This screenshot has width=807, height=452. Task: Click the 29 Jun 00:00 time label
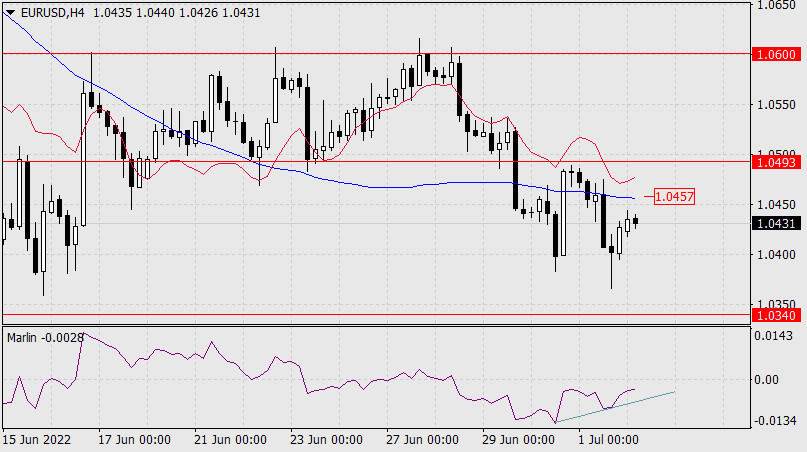[518, 440]
